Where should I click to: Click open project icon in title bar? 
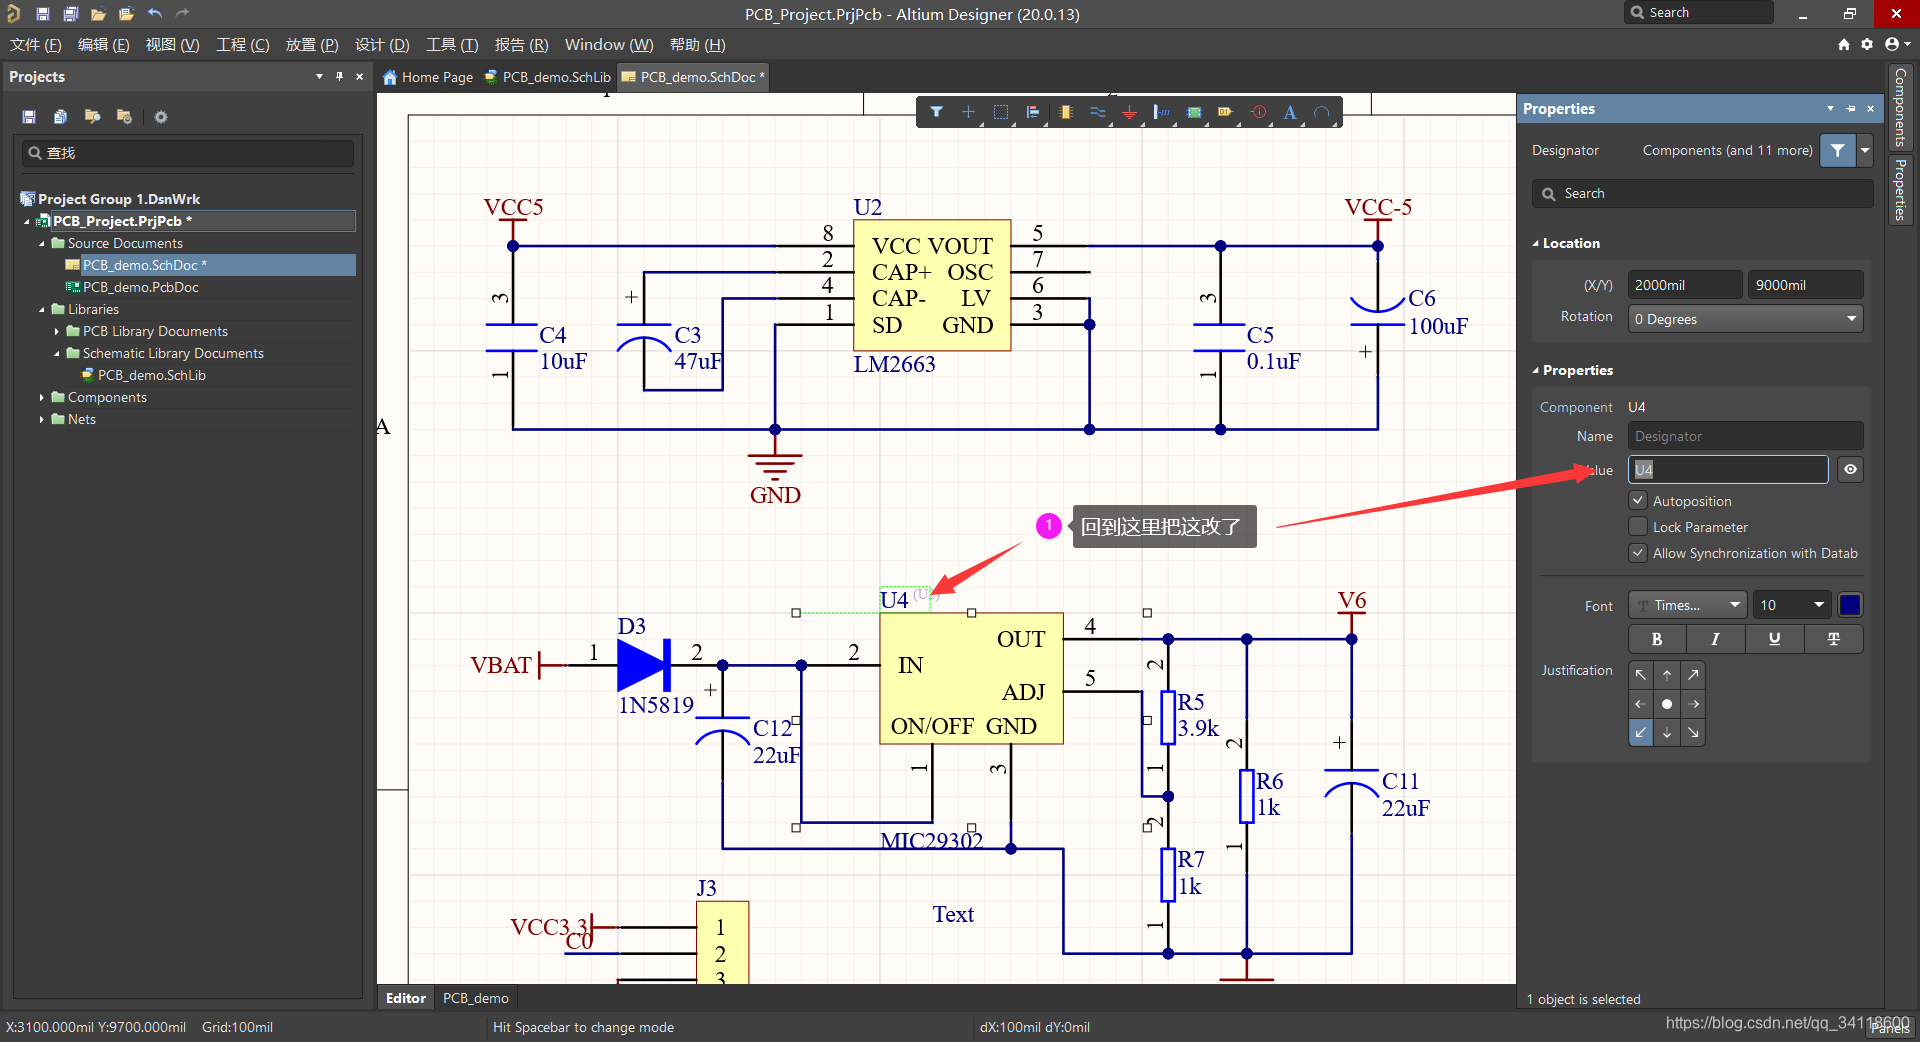coord(126,13)
